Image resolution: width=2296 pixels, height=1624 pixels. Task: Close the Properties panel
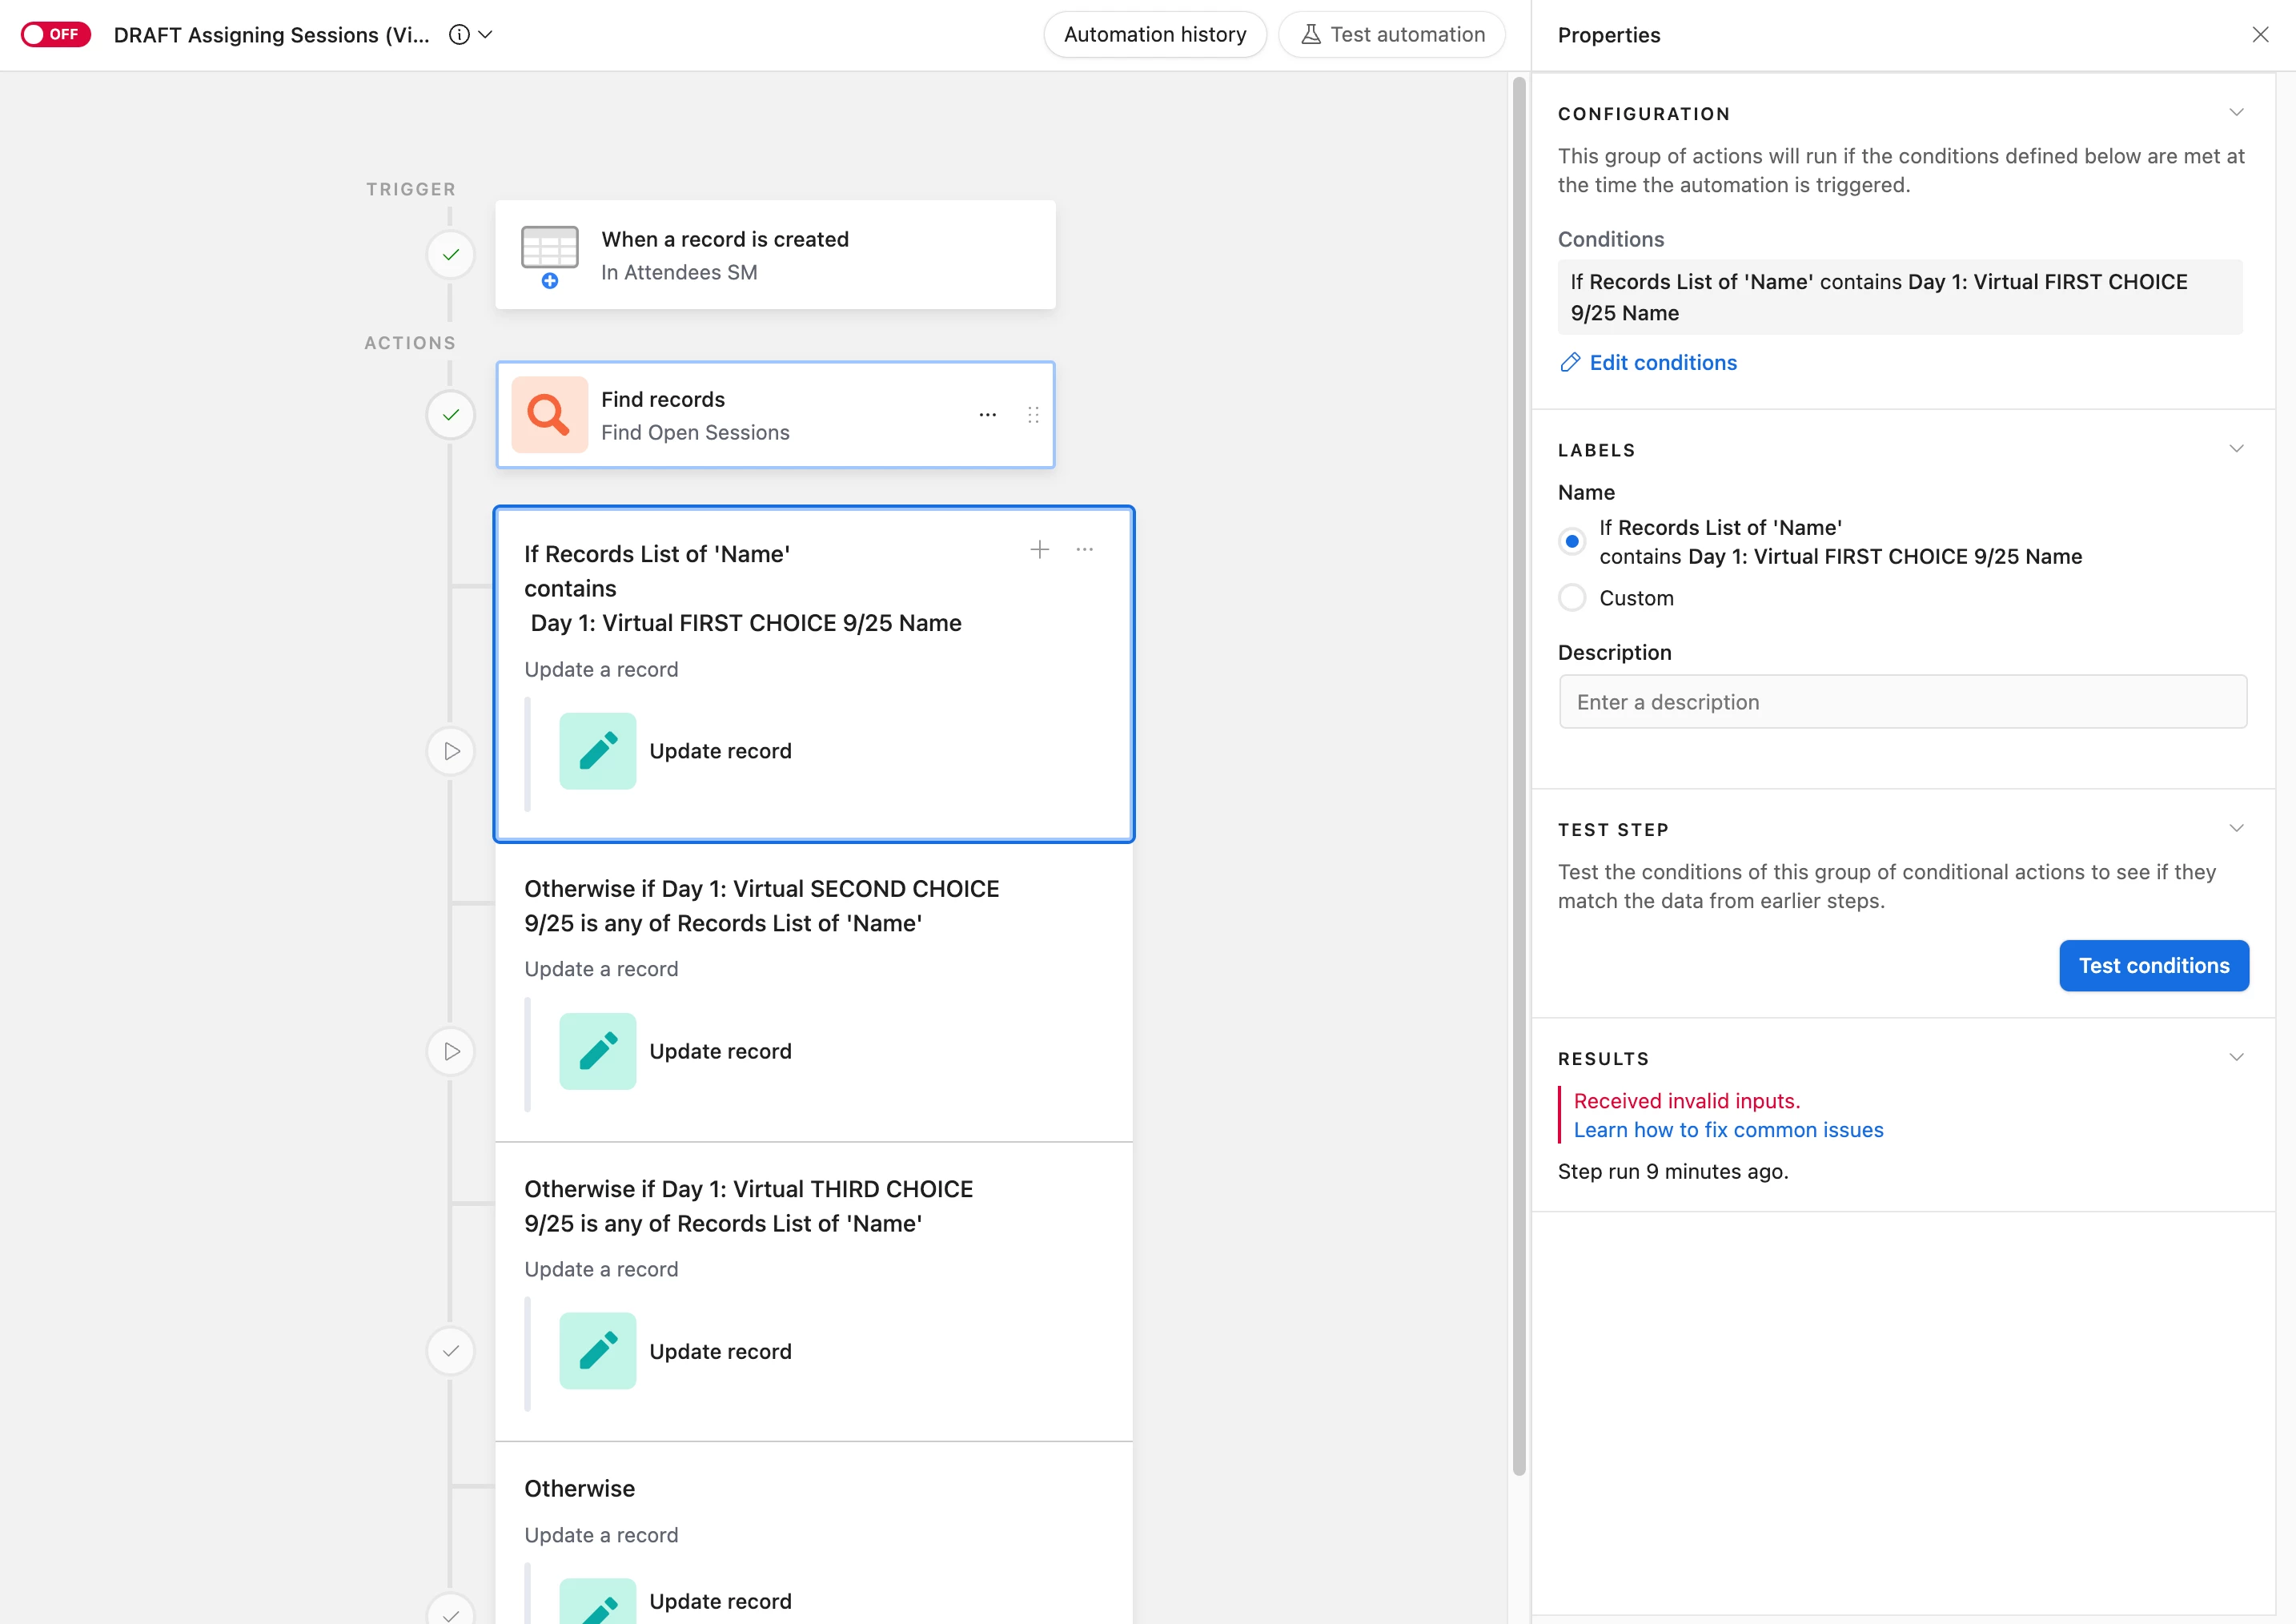(x=2259, y=34)
